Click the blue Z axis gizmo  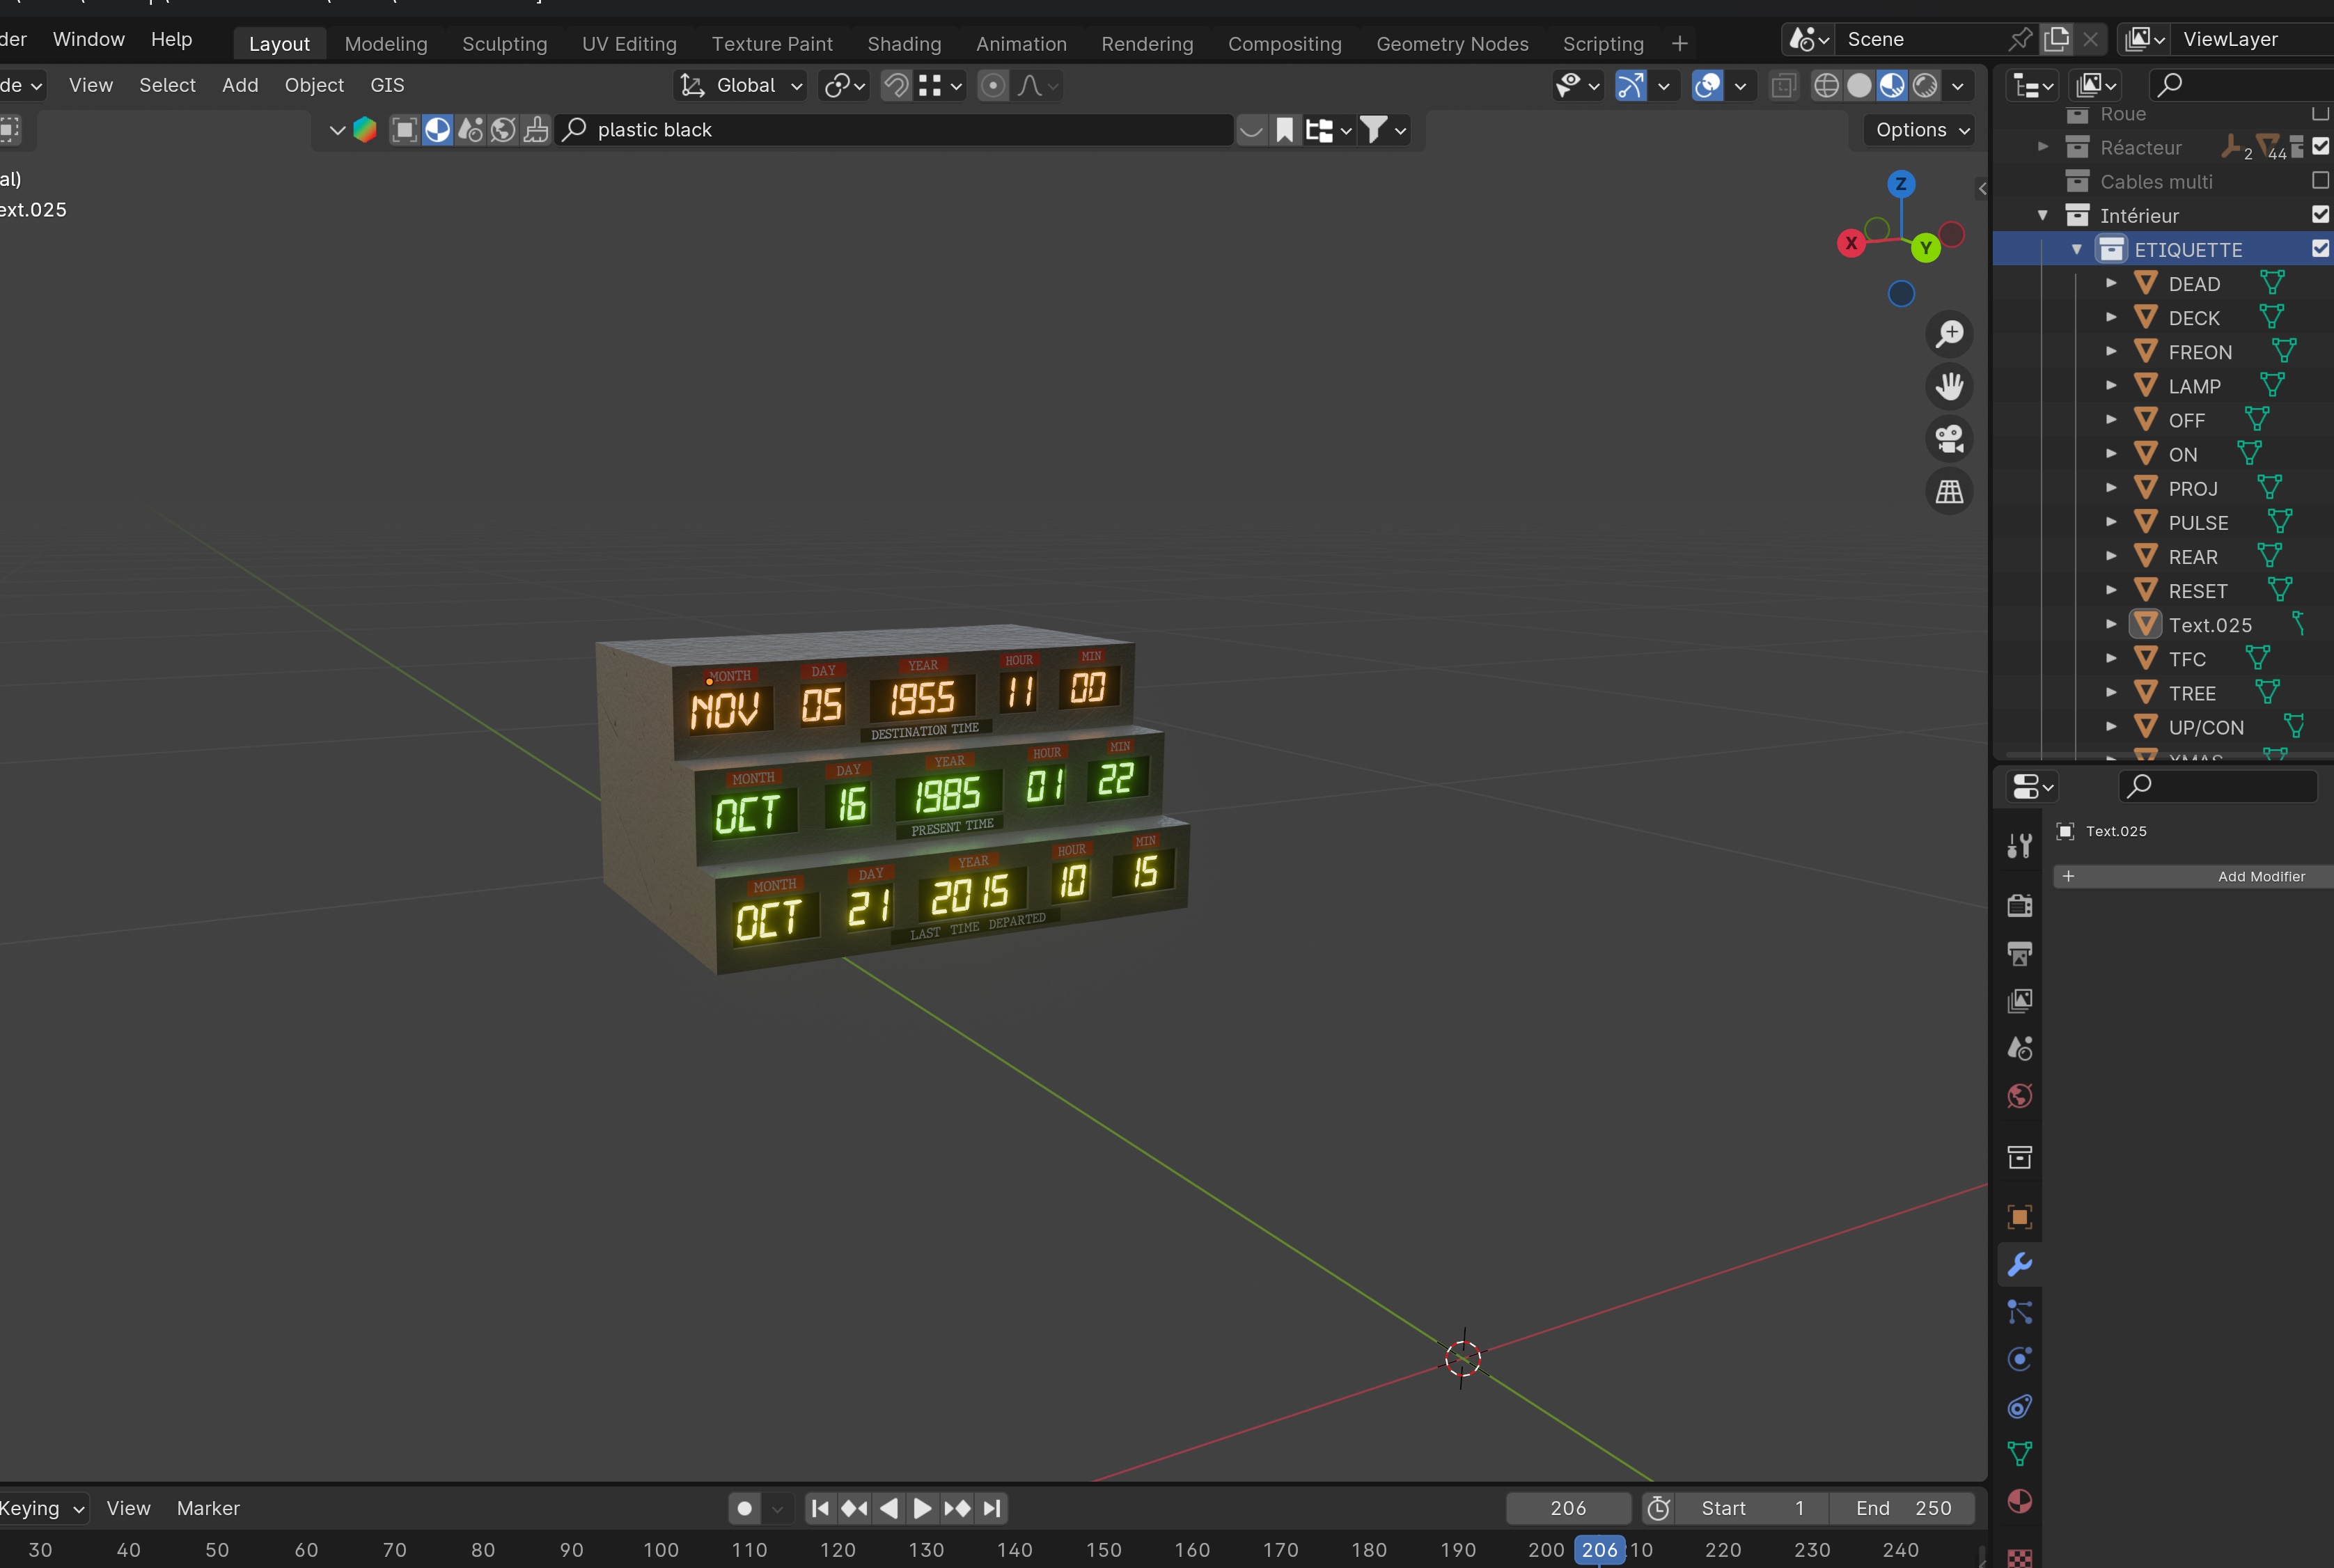click(x=1900, y=184)
